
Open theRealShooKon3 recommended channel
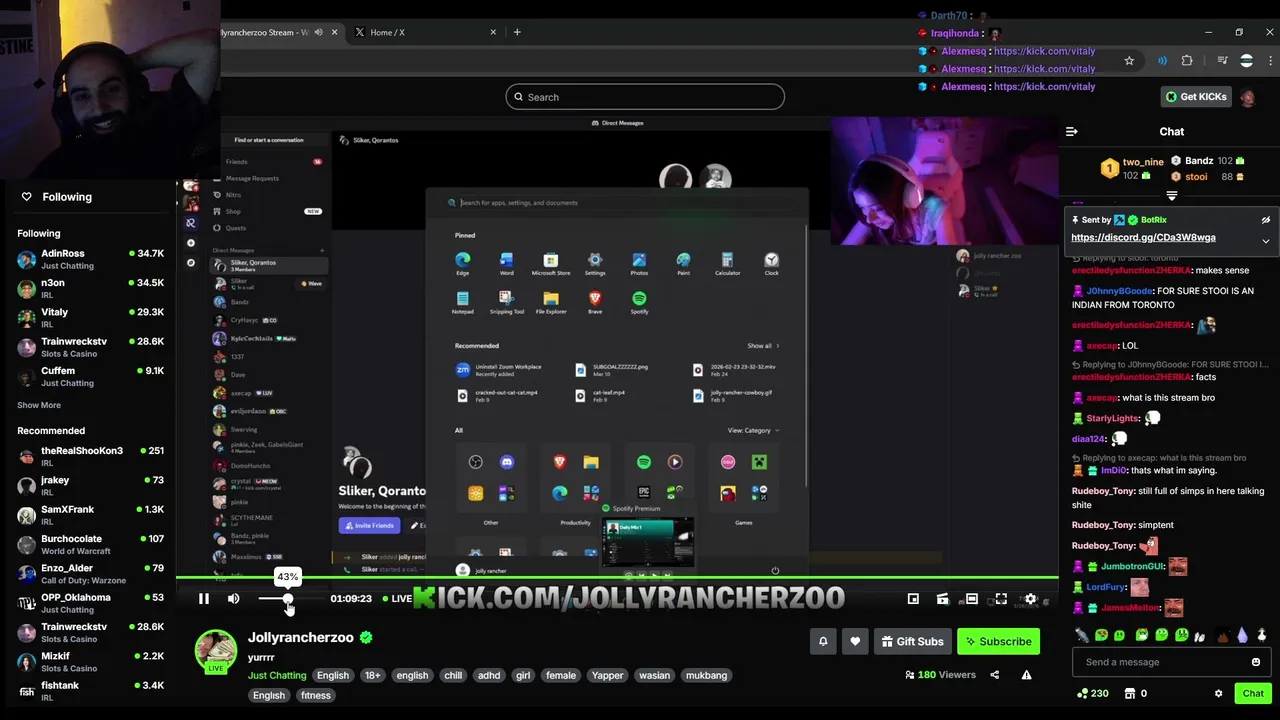90,456
